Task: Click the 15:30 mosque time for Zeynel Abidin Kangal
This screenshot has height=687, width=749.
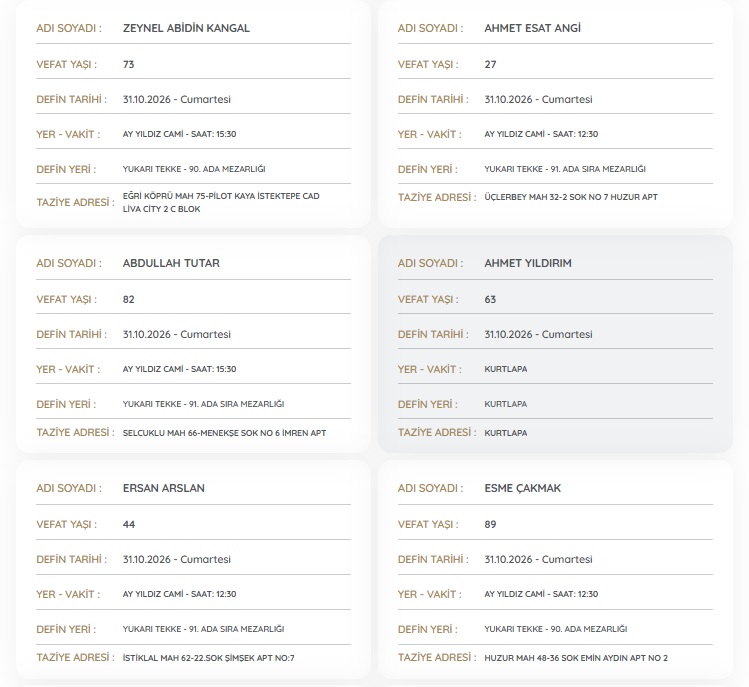Action: (180, 134)
